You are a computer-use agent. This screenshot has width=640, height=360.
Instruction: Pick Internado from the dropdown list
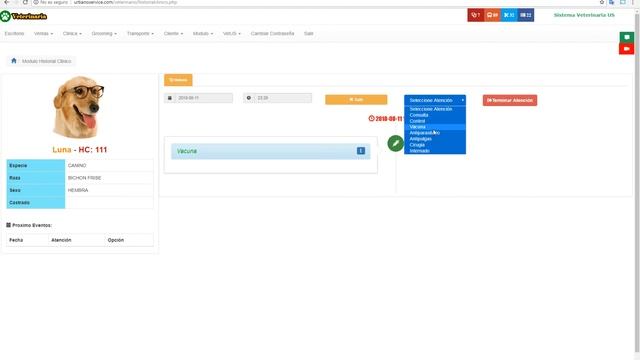pos(435,151)
